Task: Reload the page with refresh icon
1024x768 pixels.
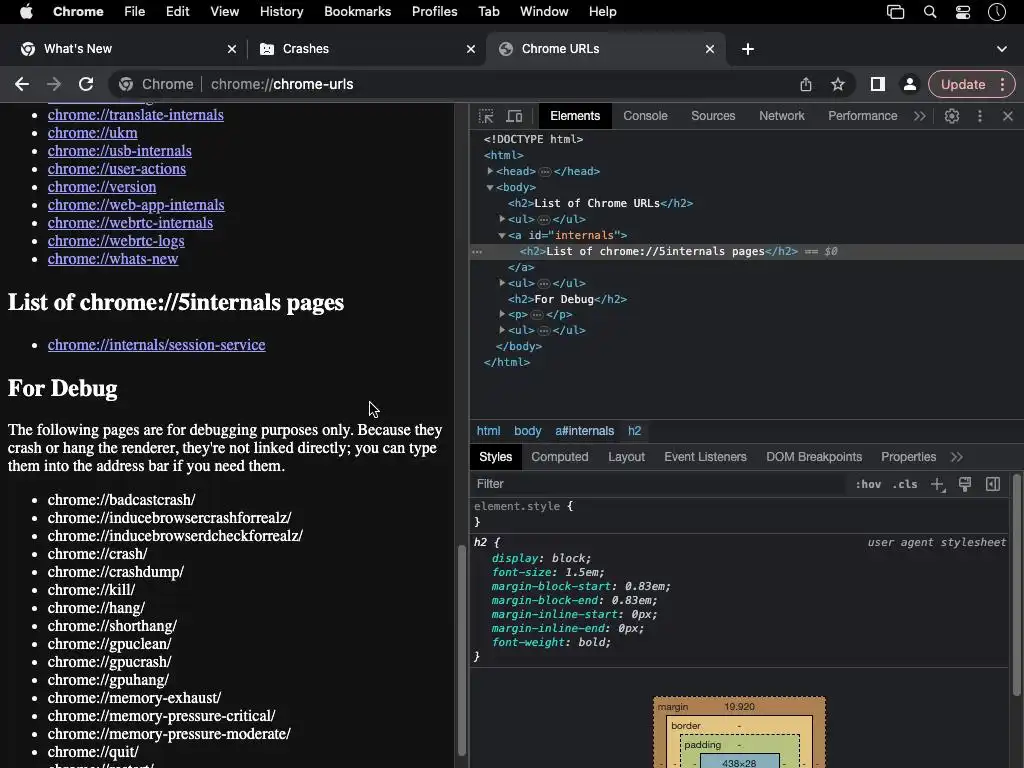Action: (86, 84)
